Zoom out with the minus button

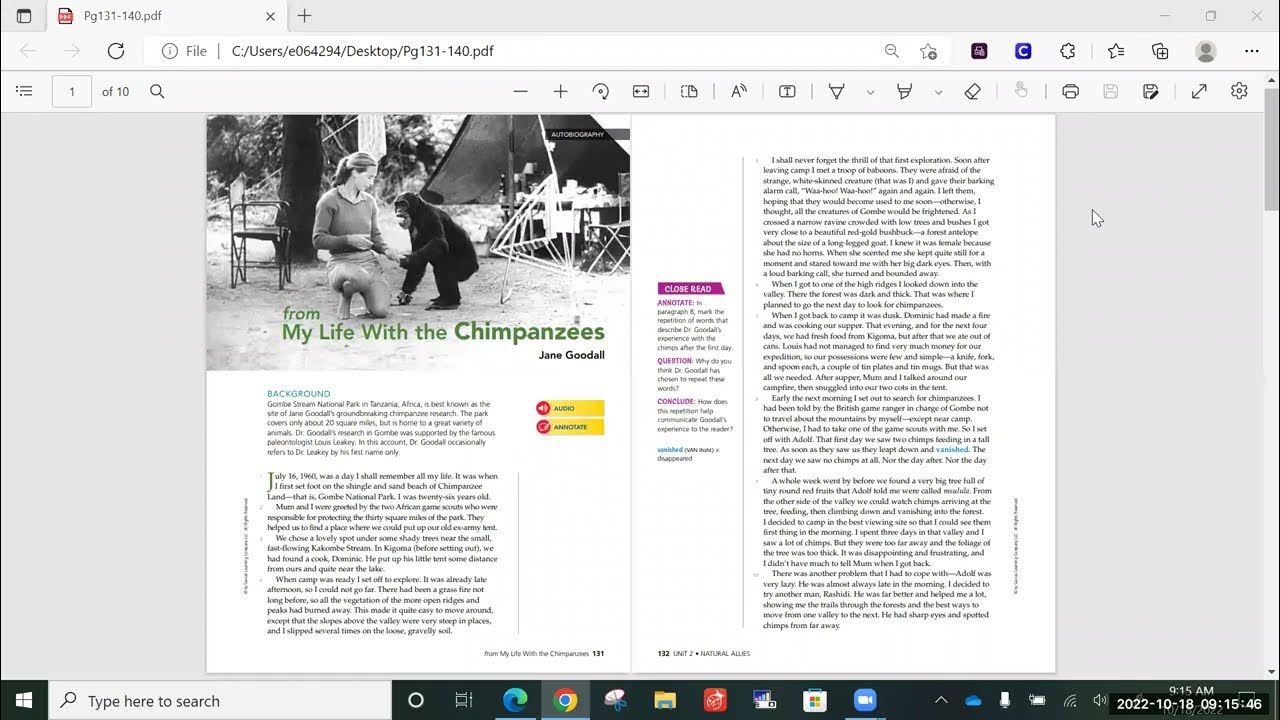pyautogui.click(x=520, y=91)
